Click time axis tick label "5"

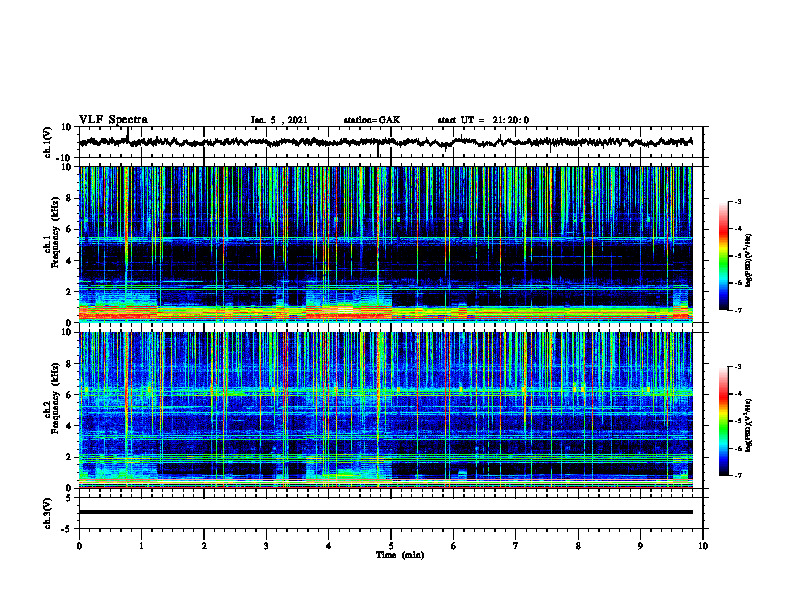pos(391,546)
